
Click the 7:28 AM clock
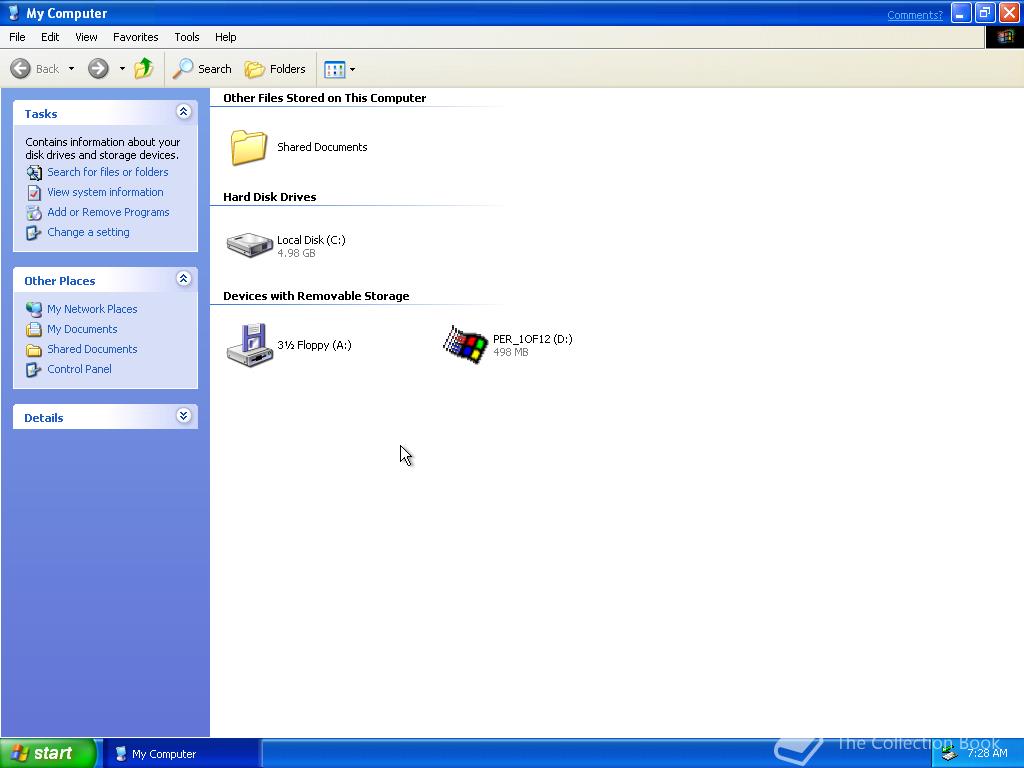(987, 753)
